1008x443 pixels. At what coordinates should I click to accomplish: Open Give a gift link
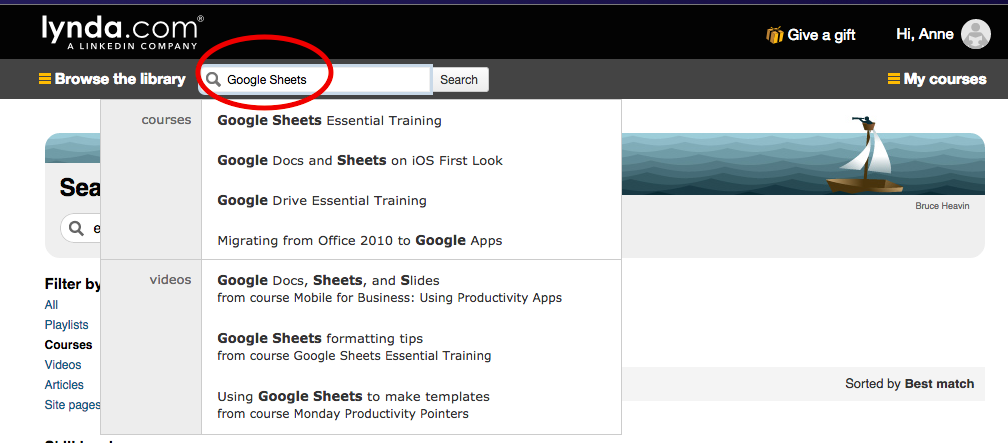tap(821, 35)
